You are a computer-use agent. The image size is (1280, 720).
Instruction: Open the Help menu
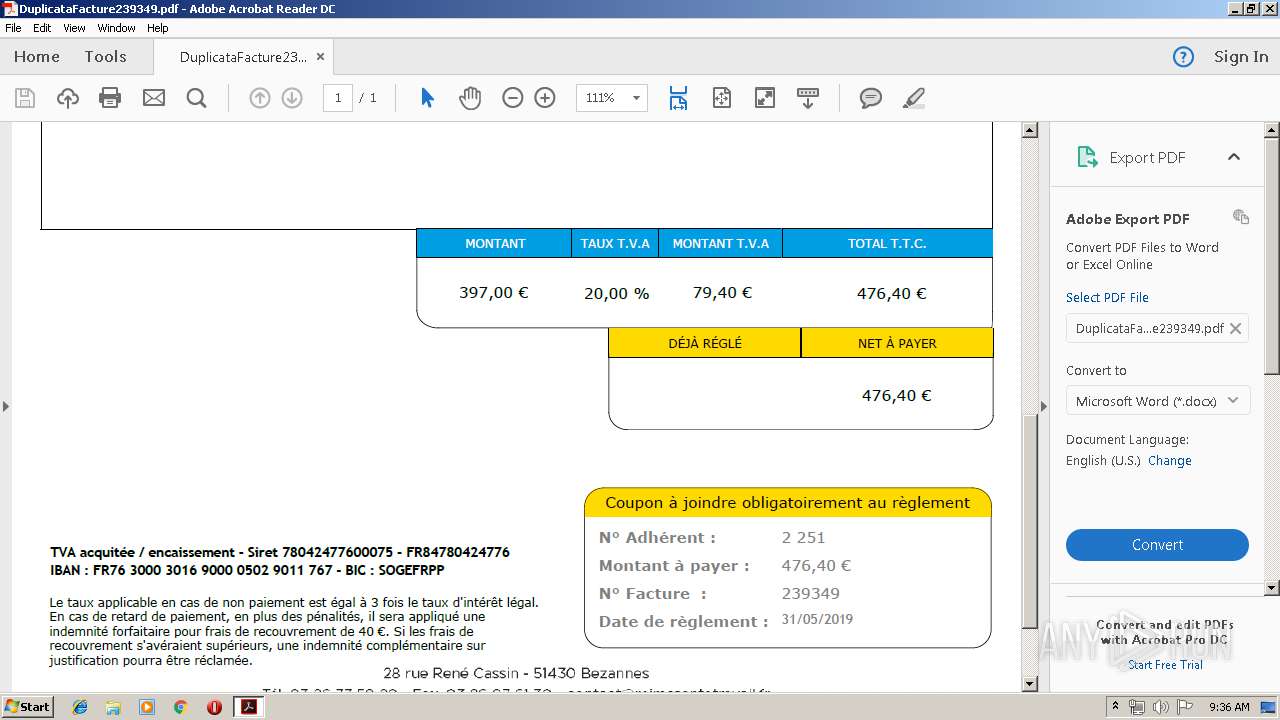158,28
